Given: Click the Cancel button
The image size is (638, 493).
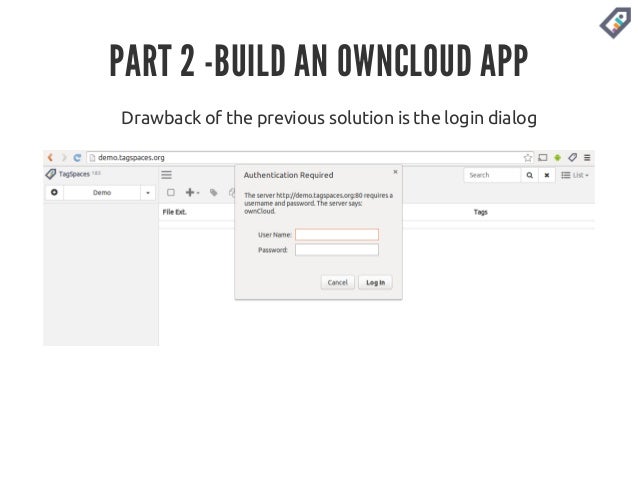Looking at the screenshot, I should coord(338,282).
